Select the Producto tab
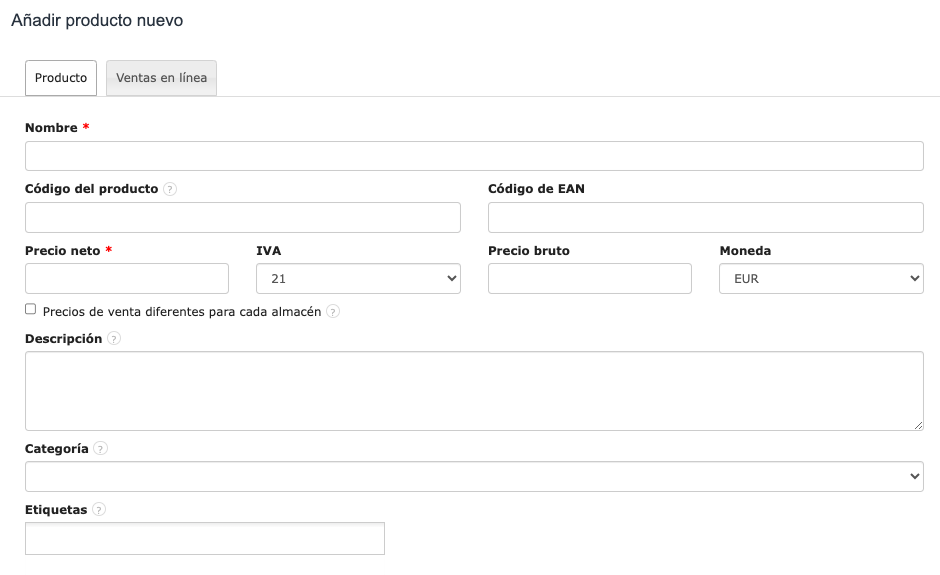 click(61, 78)
